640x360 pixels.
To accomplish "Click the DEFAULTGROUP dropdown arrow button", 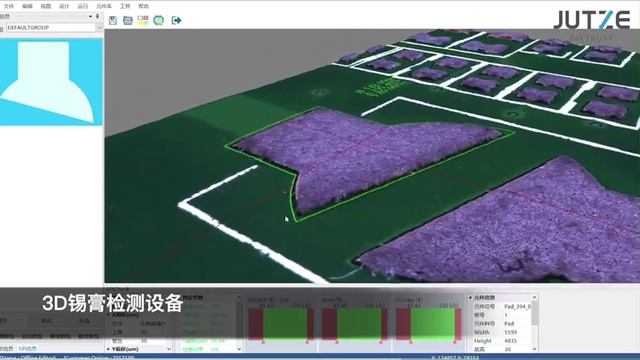I will point(100,27).
